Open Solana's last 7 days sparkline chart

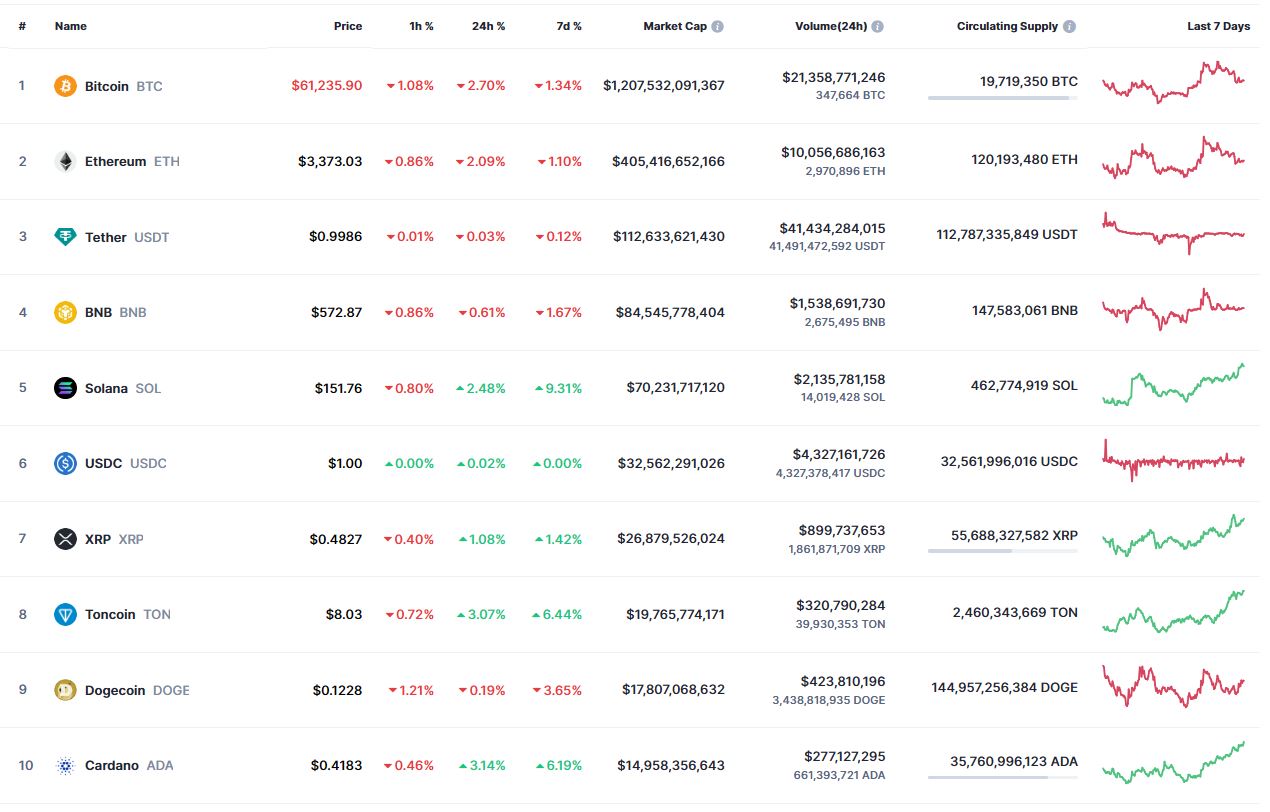(x=1173, y=386)
